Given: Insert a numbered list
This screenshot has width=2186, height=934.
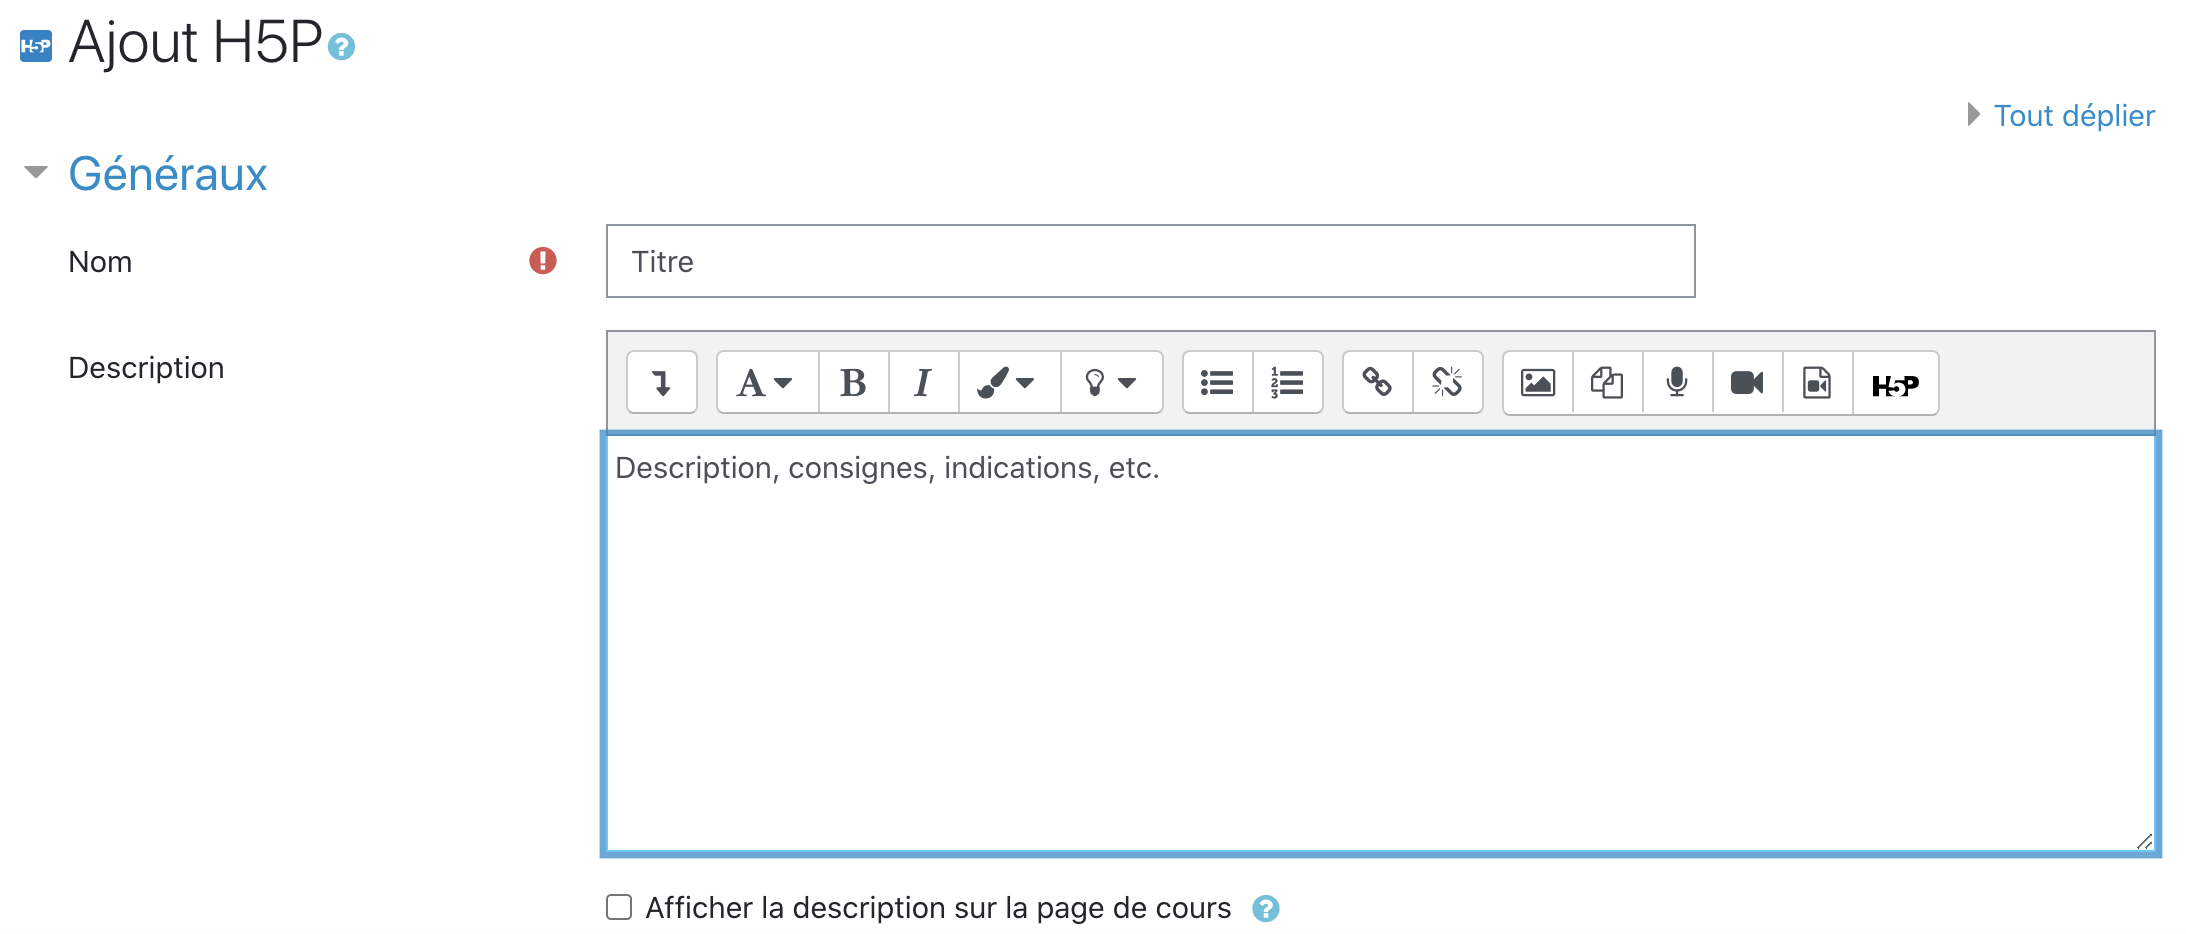Looking at the screenshot, I should coord(1287,383).
